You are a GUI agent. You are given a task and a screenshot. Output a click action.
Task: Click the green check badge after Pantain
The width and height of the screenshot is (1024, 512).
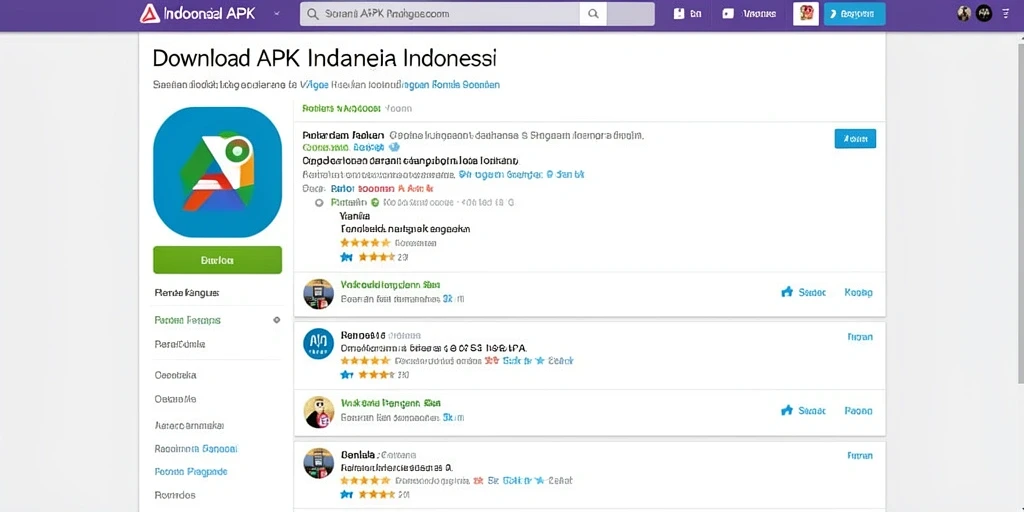click(375, 202)
